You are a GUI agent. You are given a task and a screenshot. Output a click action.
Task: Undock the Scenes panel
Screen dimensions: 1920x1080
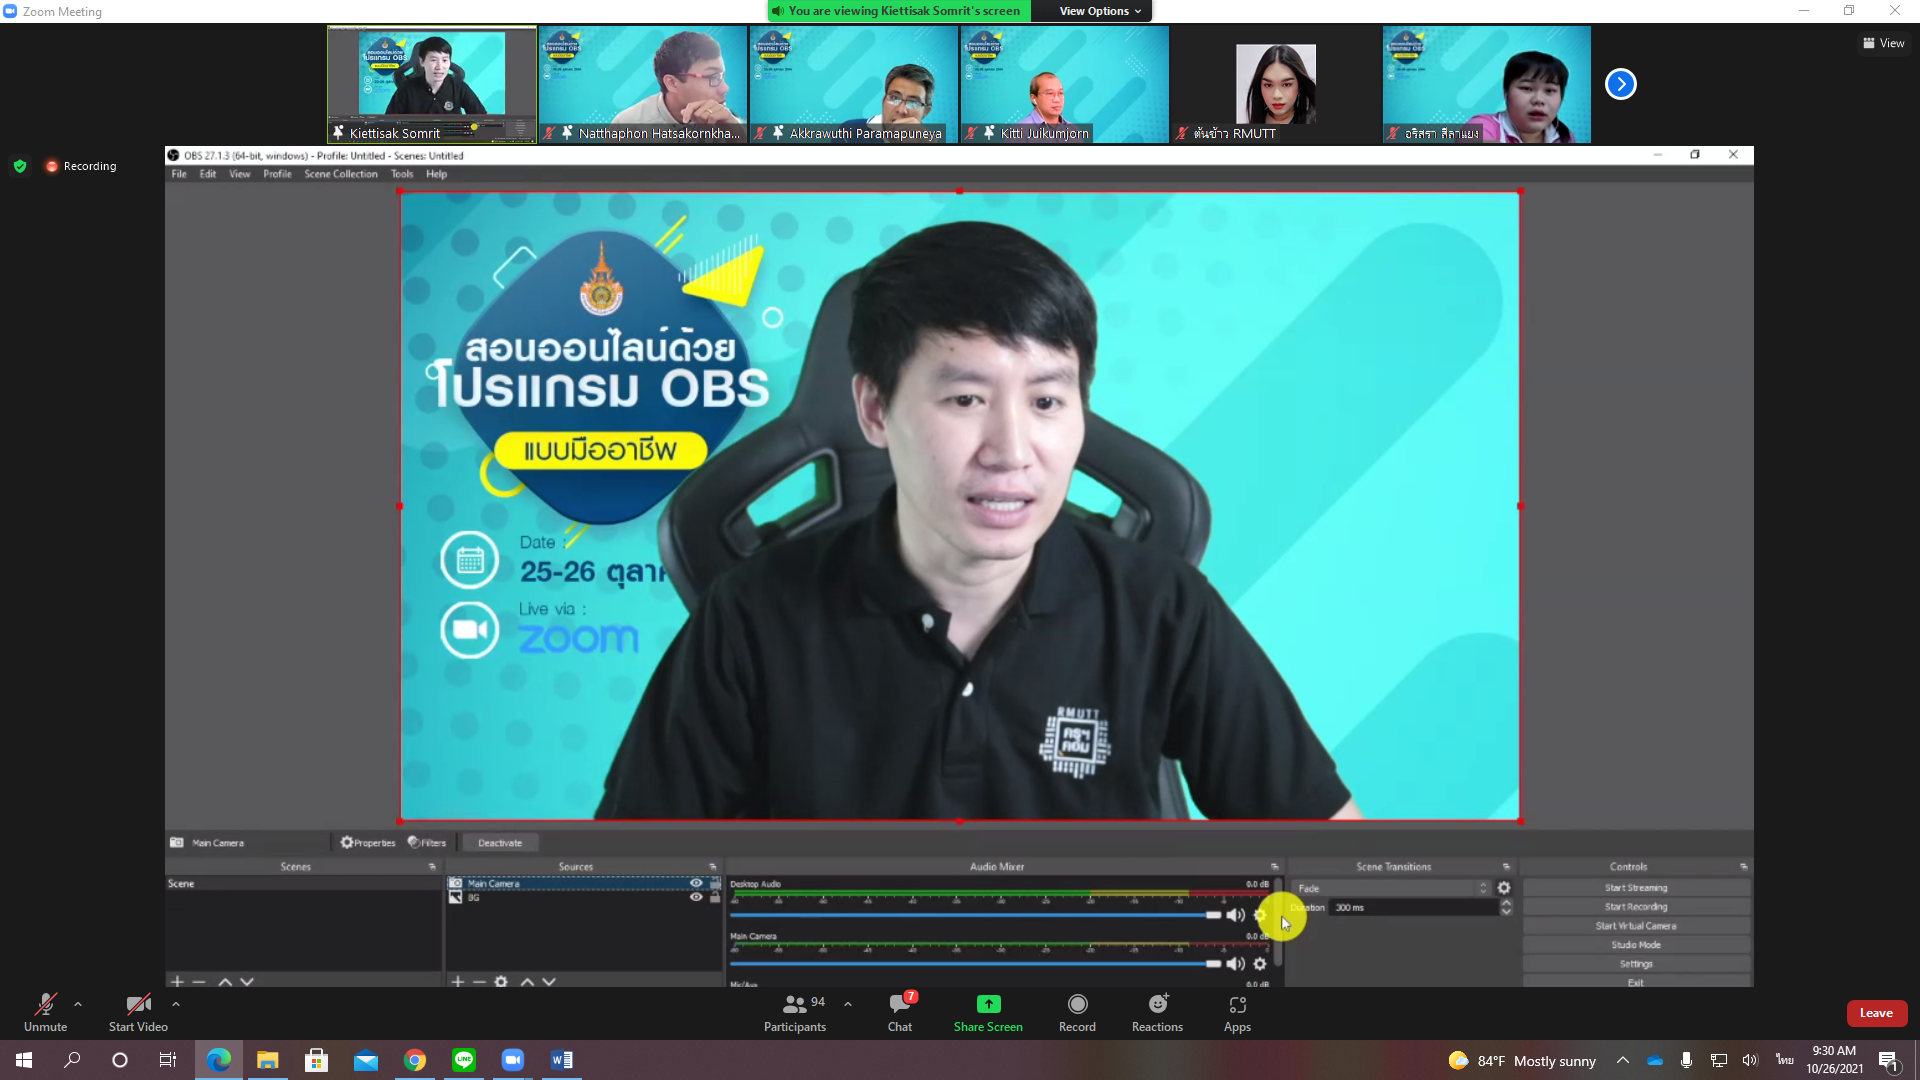[432, 867]
